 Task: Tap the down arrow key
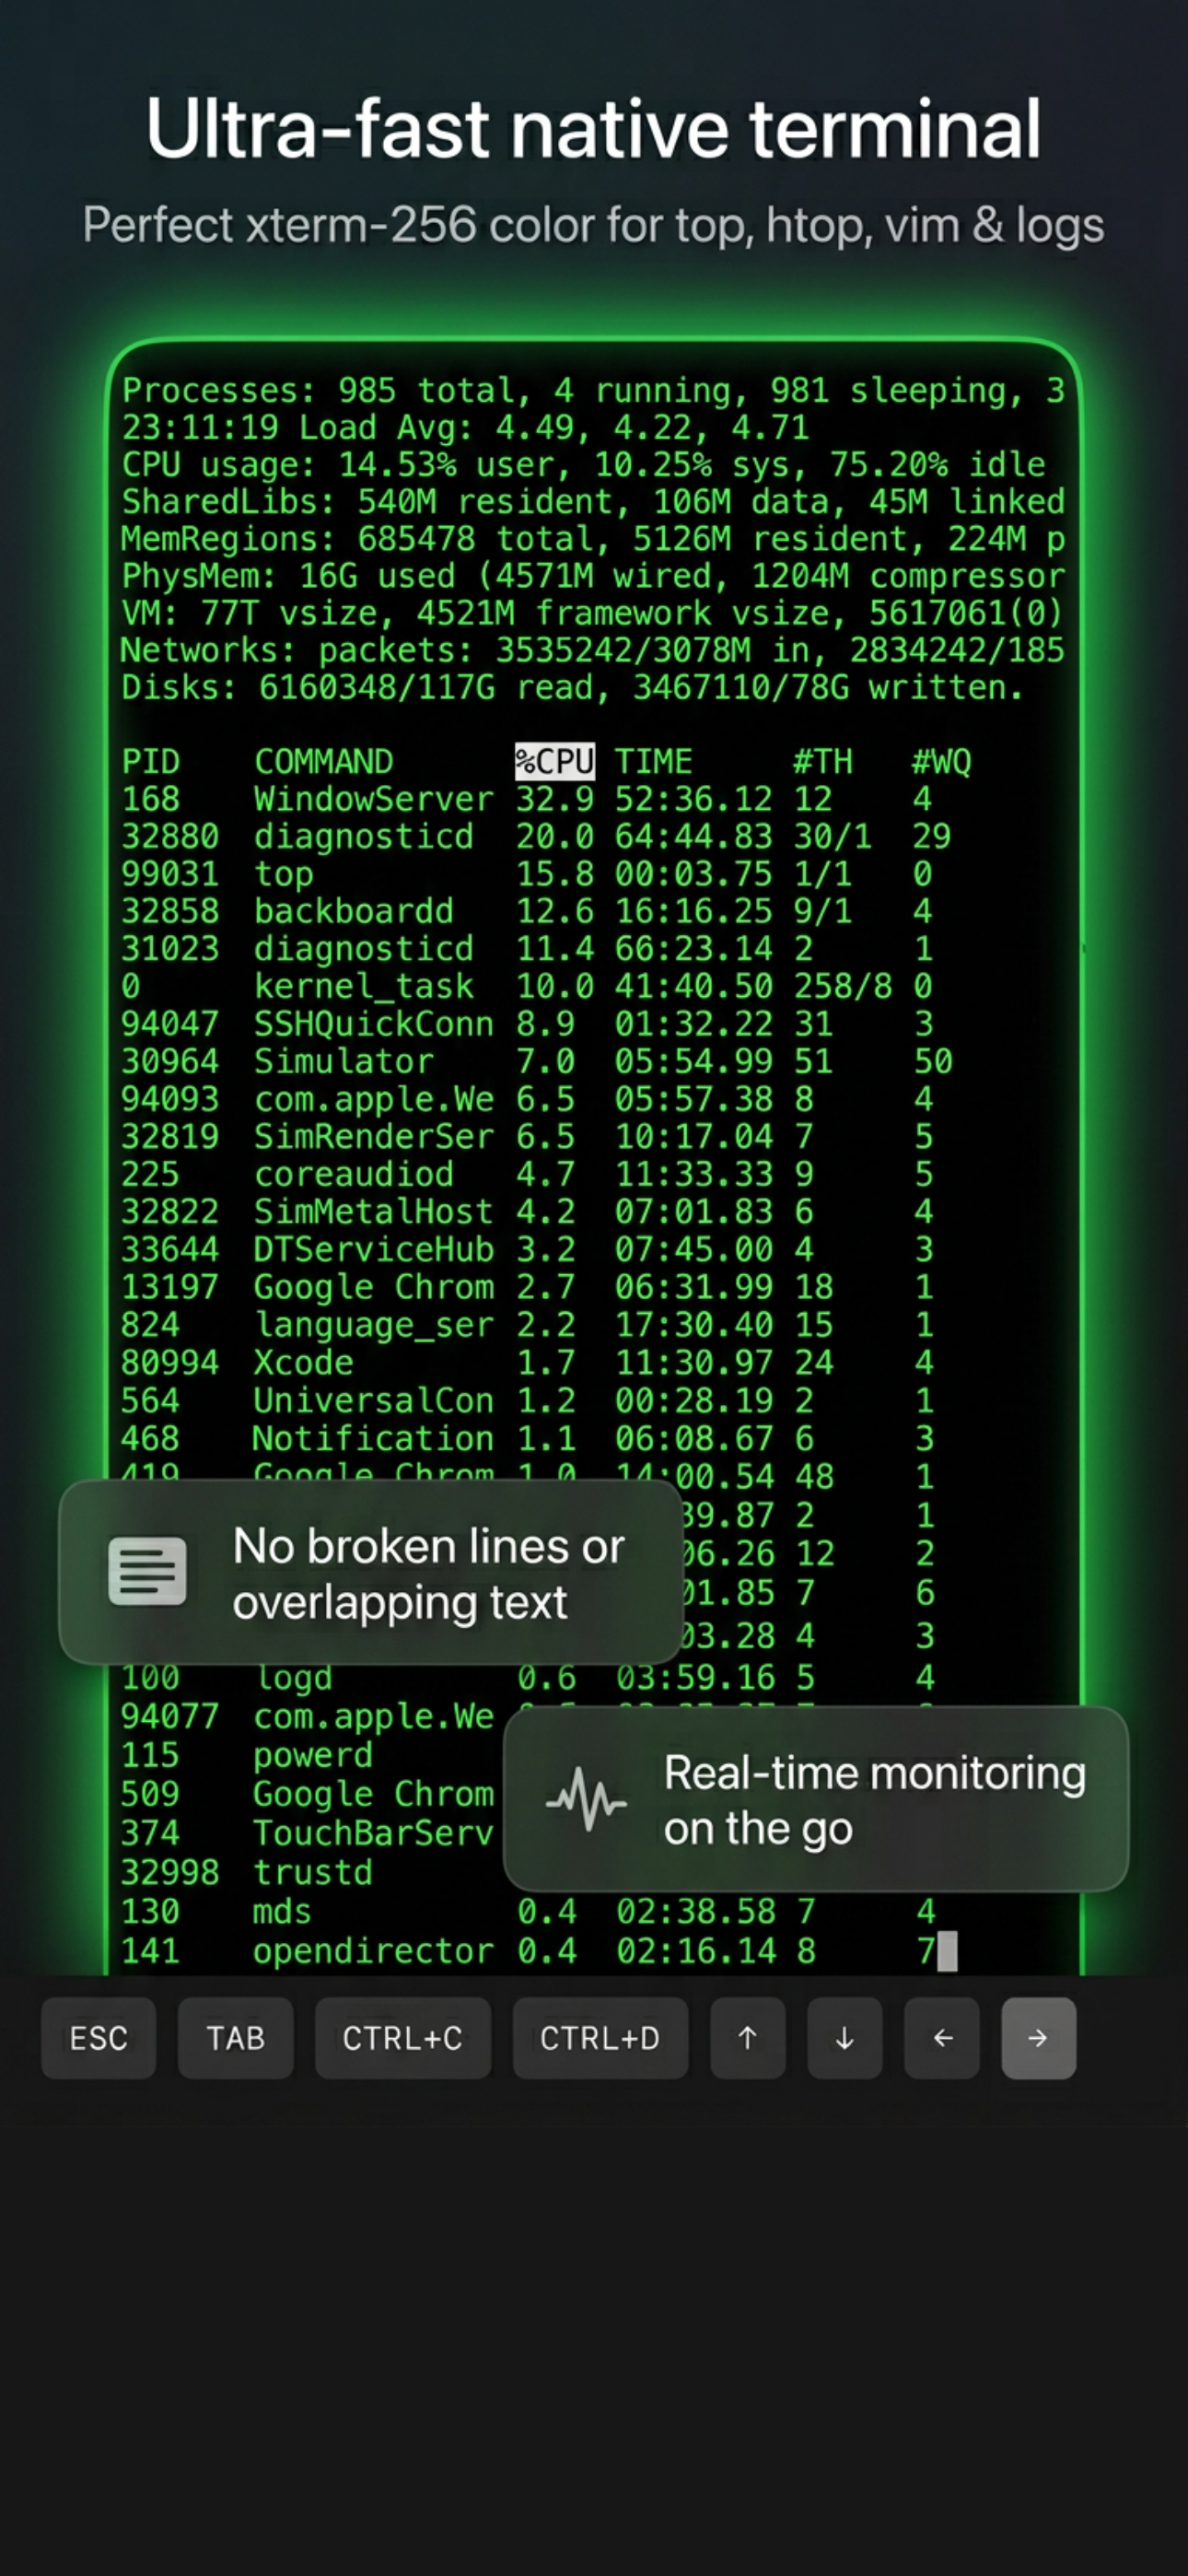point(845,2038)
